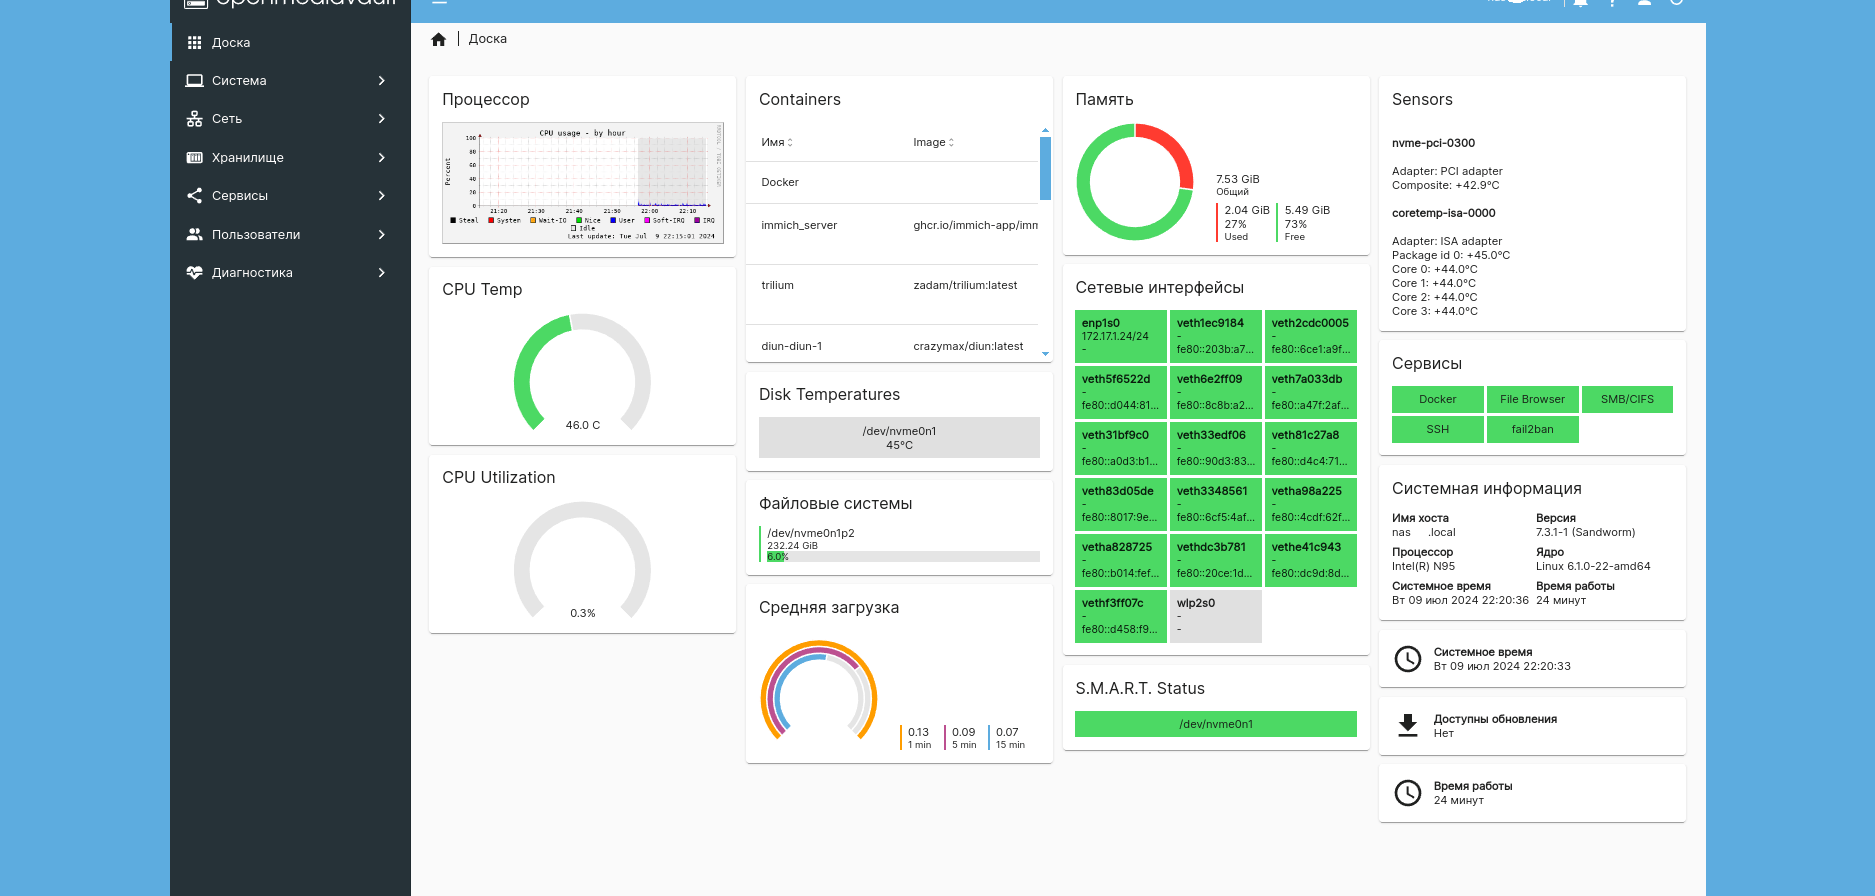
Task: Click the memory usage donut chart
Action: coord(1135,182)
